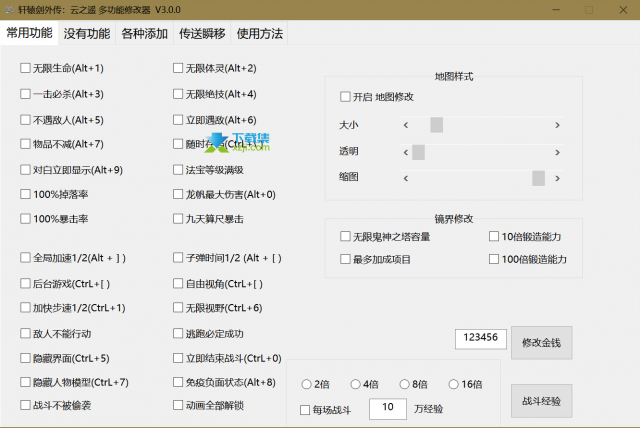
Task: Check 无限视野(CtrL+6) option
Action: 178,308
